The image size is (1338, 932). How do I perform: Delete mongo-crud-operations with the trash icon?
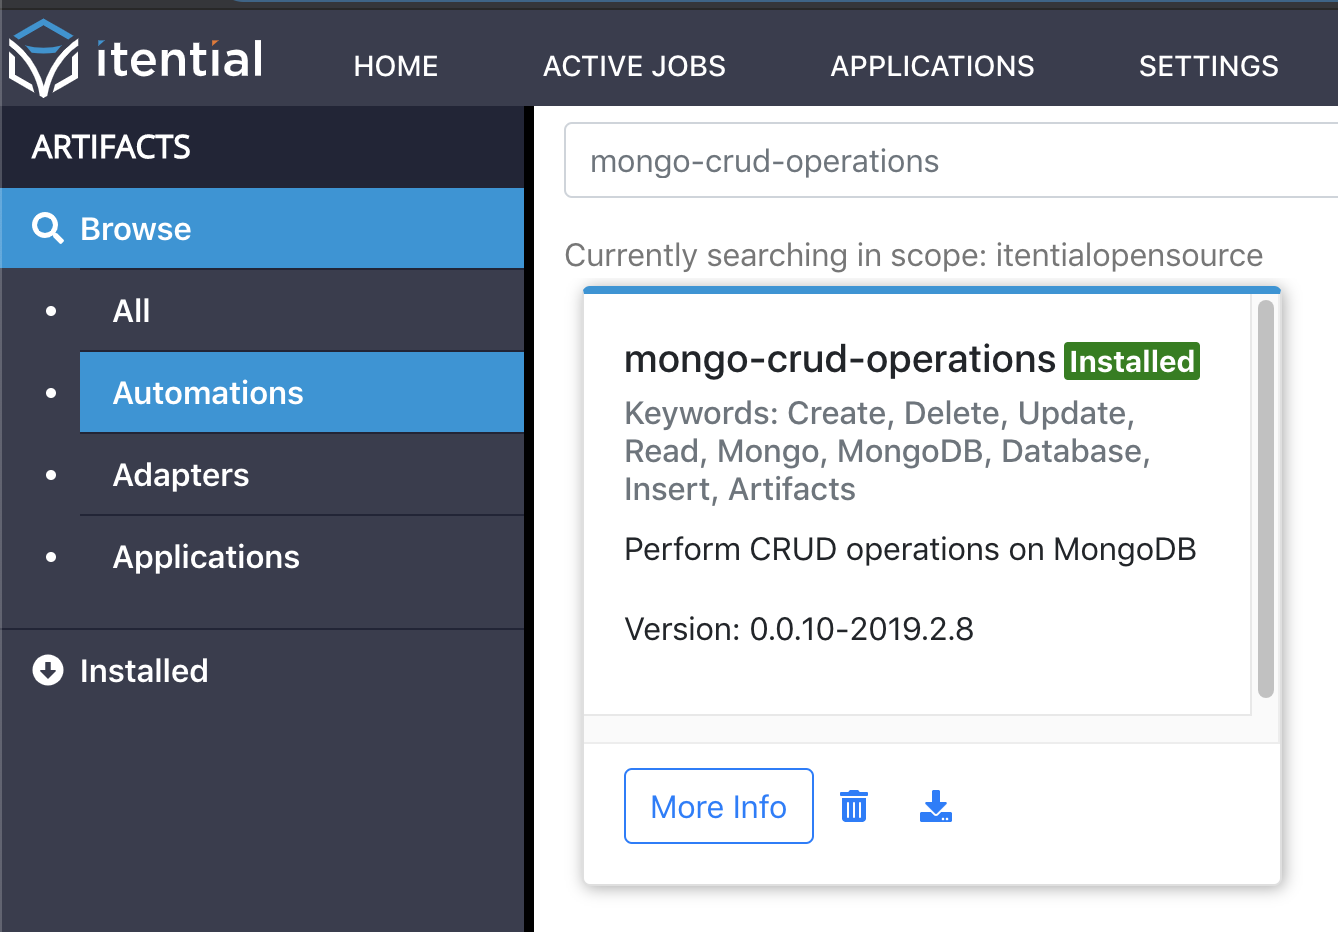coord(854,806)
